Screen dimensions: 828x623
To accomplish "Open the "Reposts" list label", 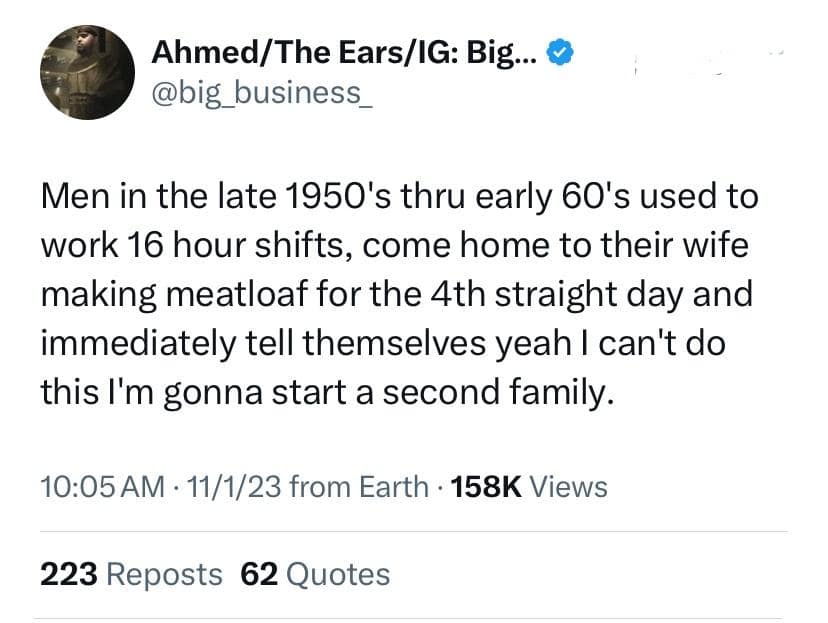I will tap(163, 574).
